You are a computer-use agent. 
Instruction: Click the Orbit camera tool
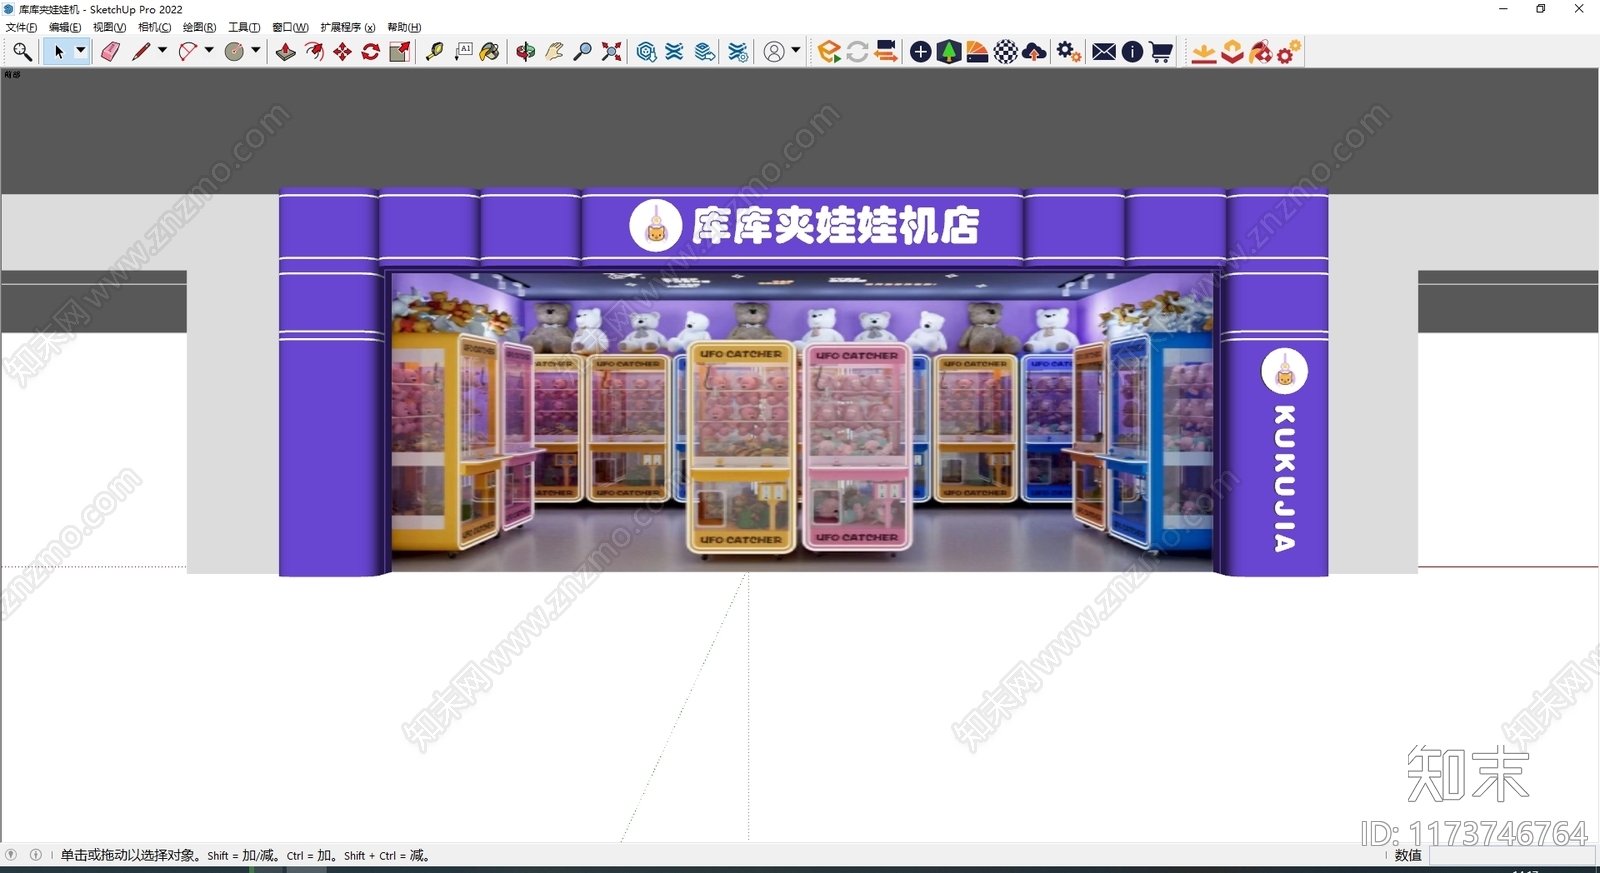pyautogui.click(x=526, y=52)
